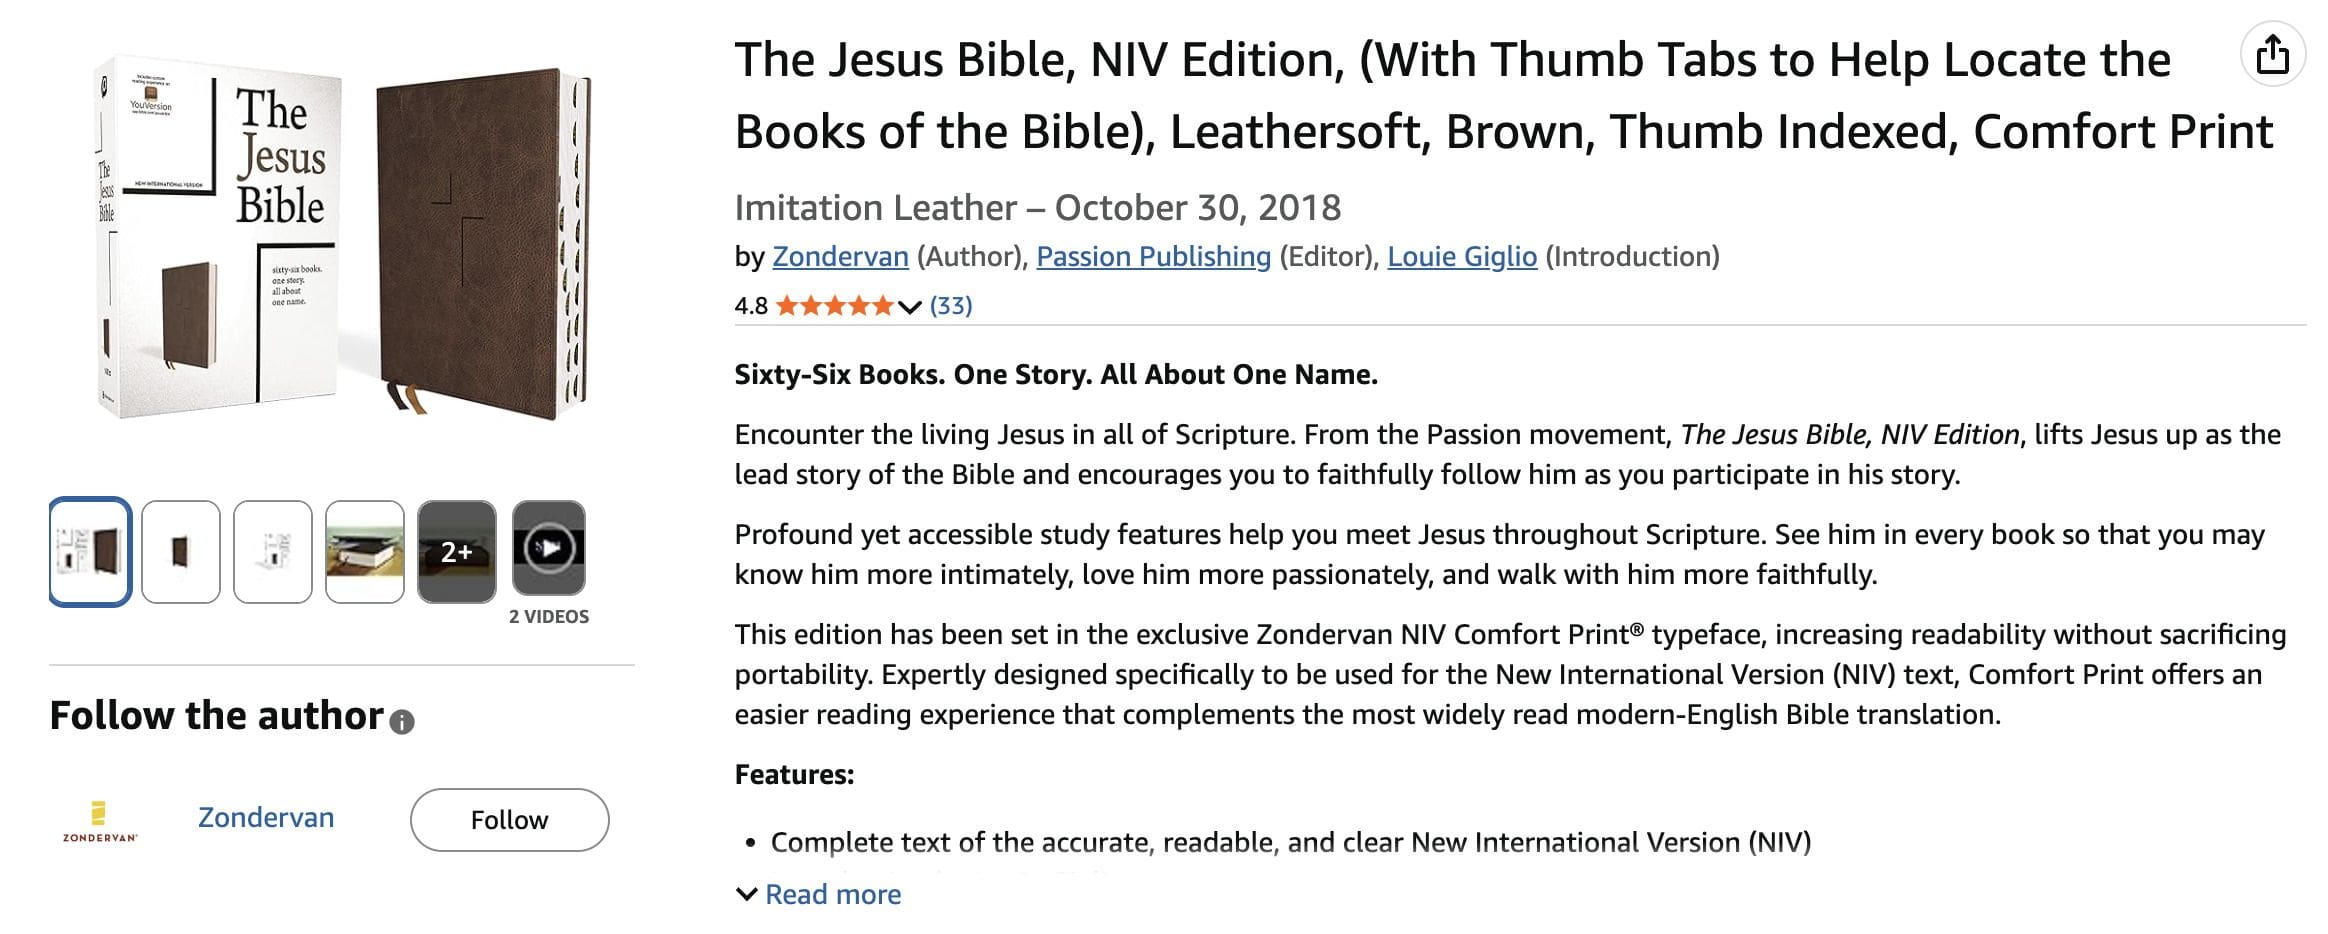Select the third thumbnail showing white box
The height and width of the screenshot is (934, 2328).
click(x=273, y=552)
